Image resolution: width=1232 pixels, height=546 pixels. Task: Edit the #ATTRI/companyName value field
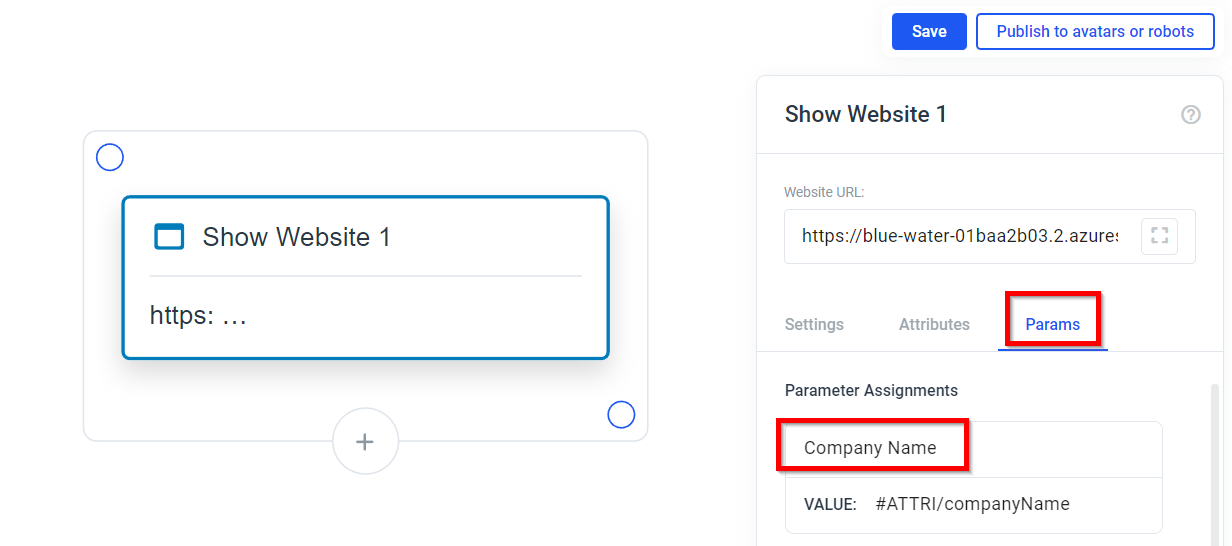pyautogui.click(x=973, y=505)
